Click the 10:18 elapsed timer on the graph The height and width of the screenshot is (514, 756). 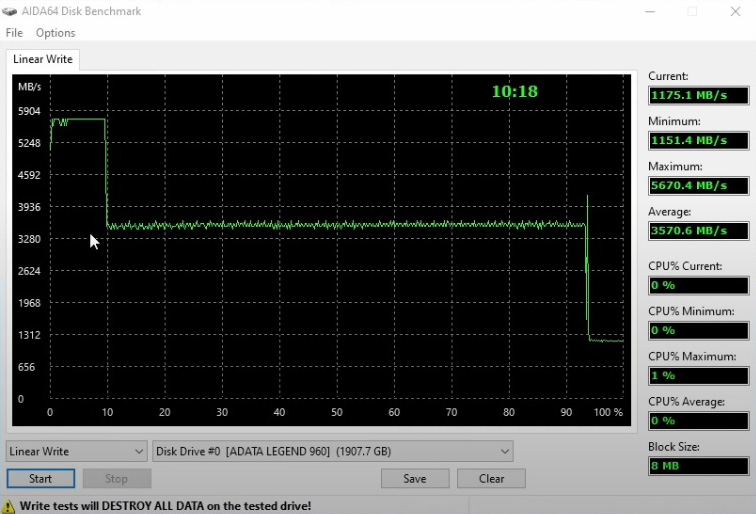(x=514, y=92)
